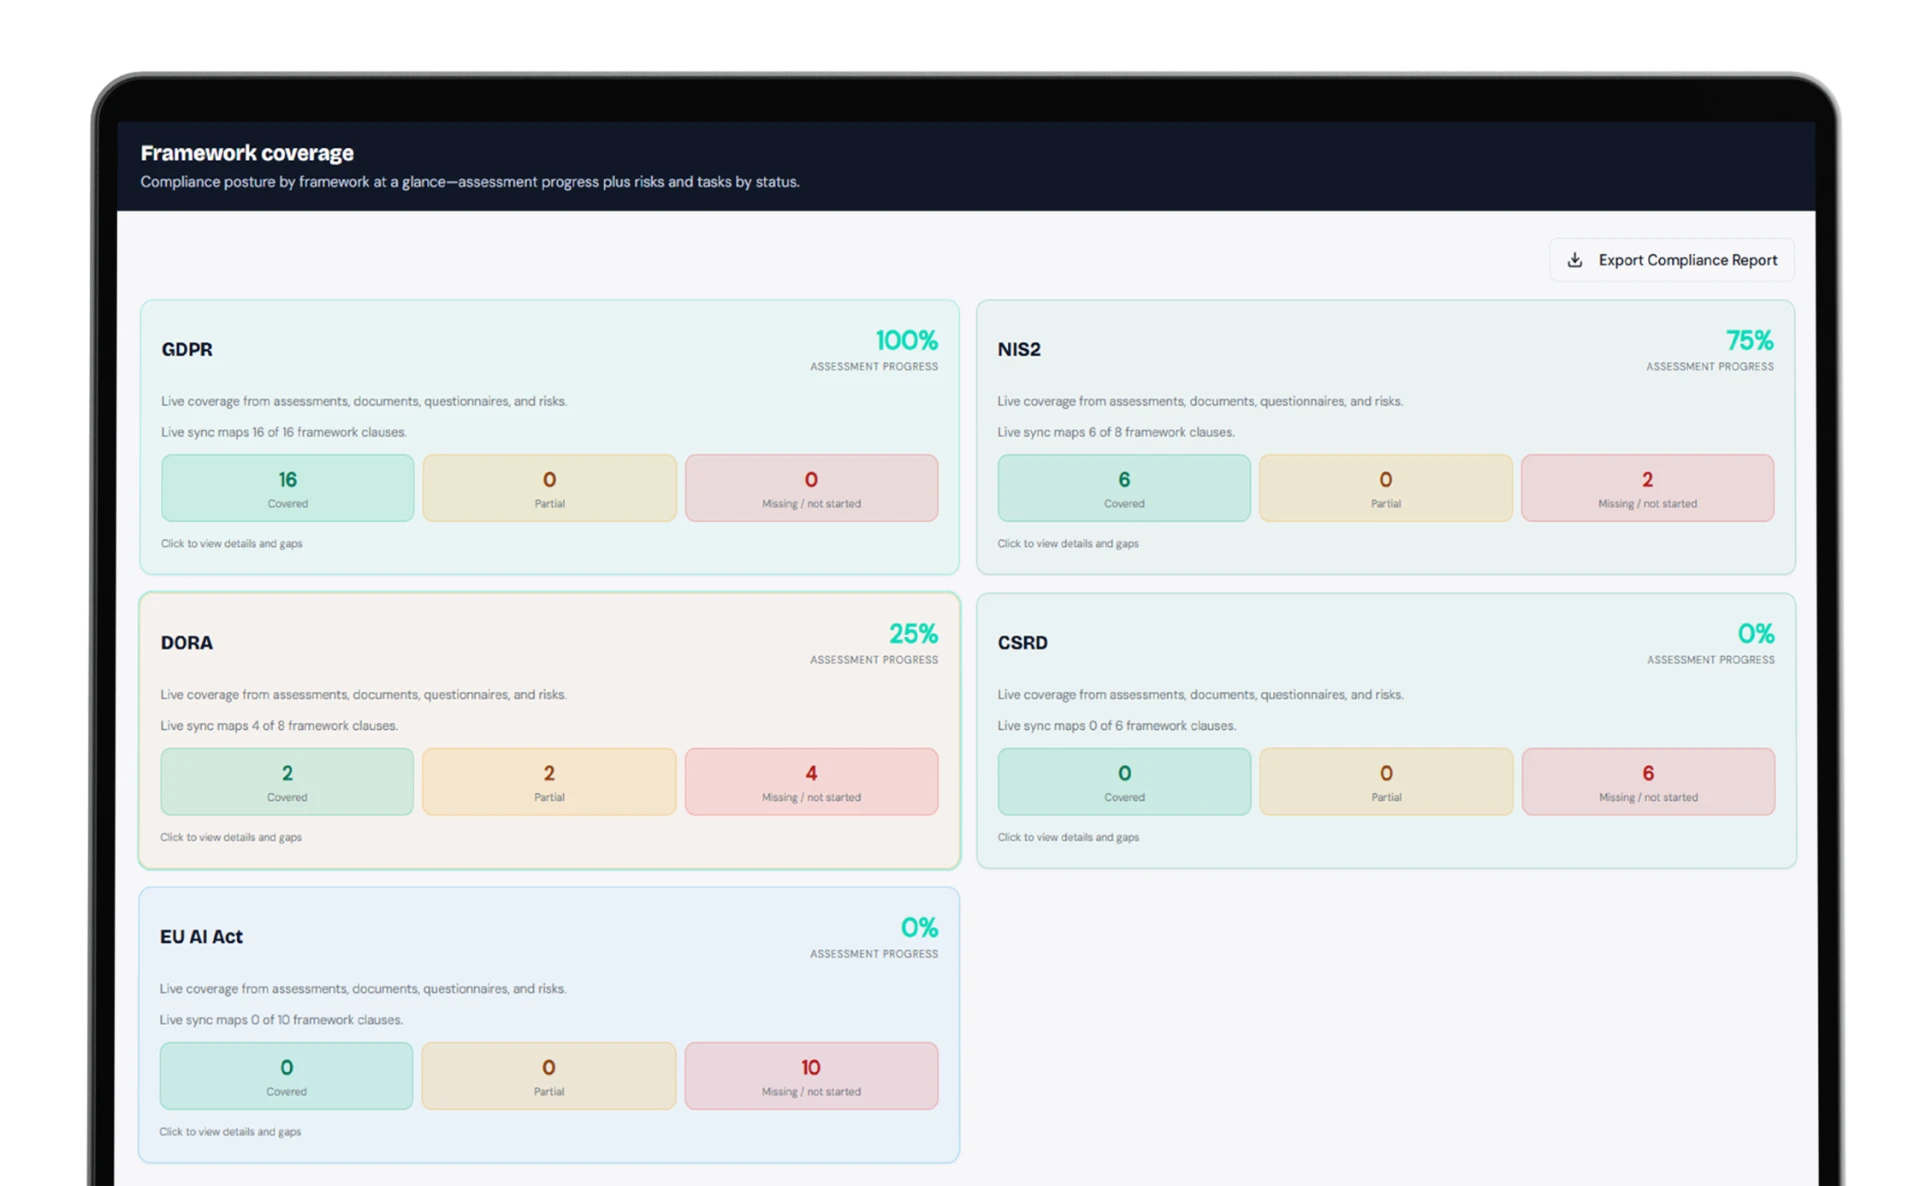Click 'Live sync maps 0 of 10 framework clauses'
This screenshot has width=1920, height=1186.
coord(281,1019)
